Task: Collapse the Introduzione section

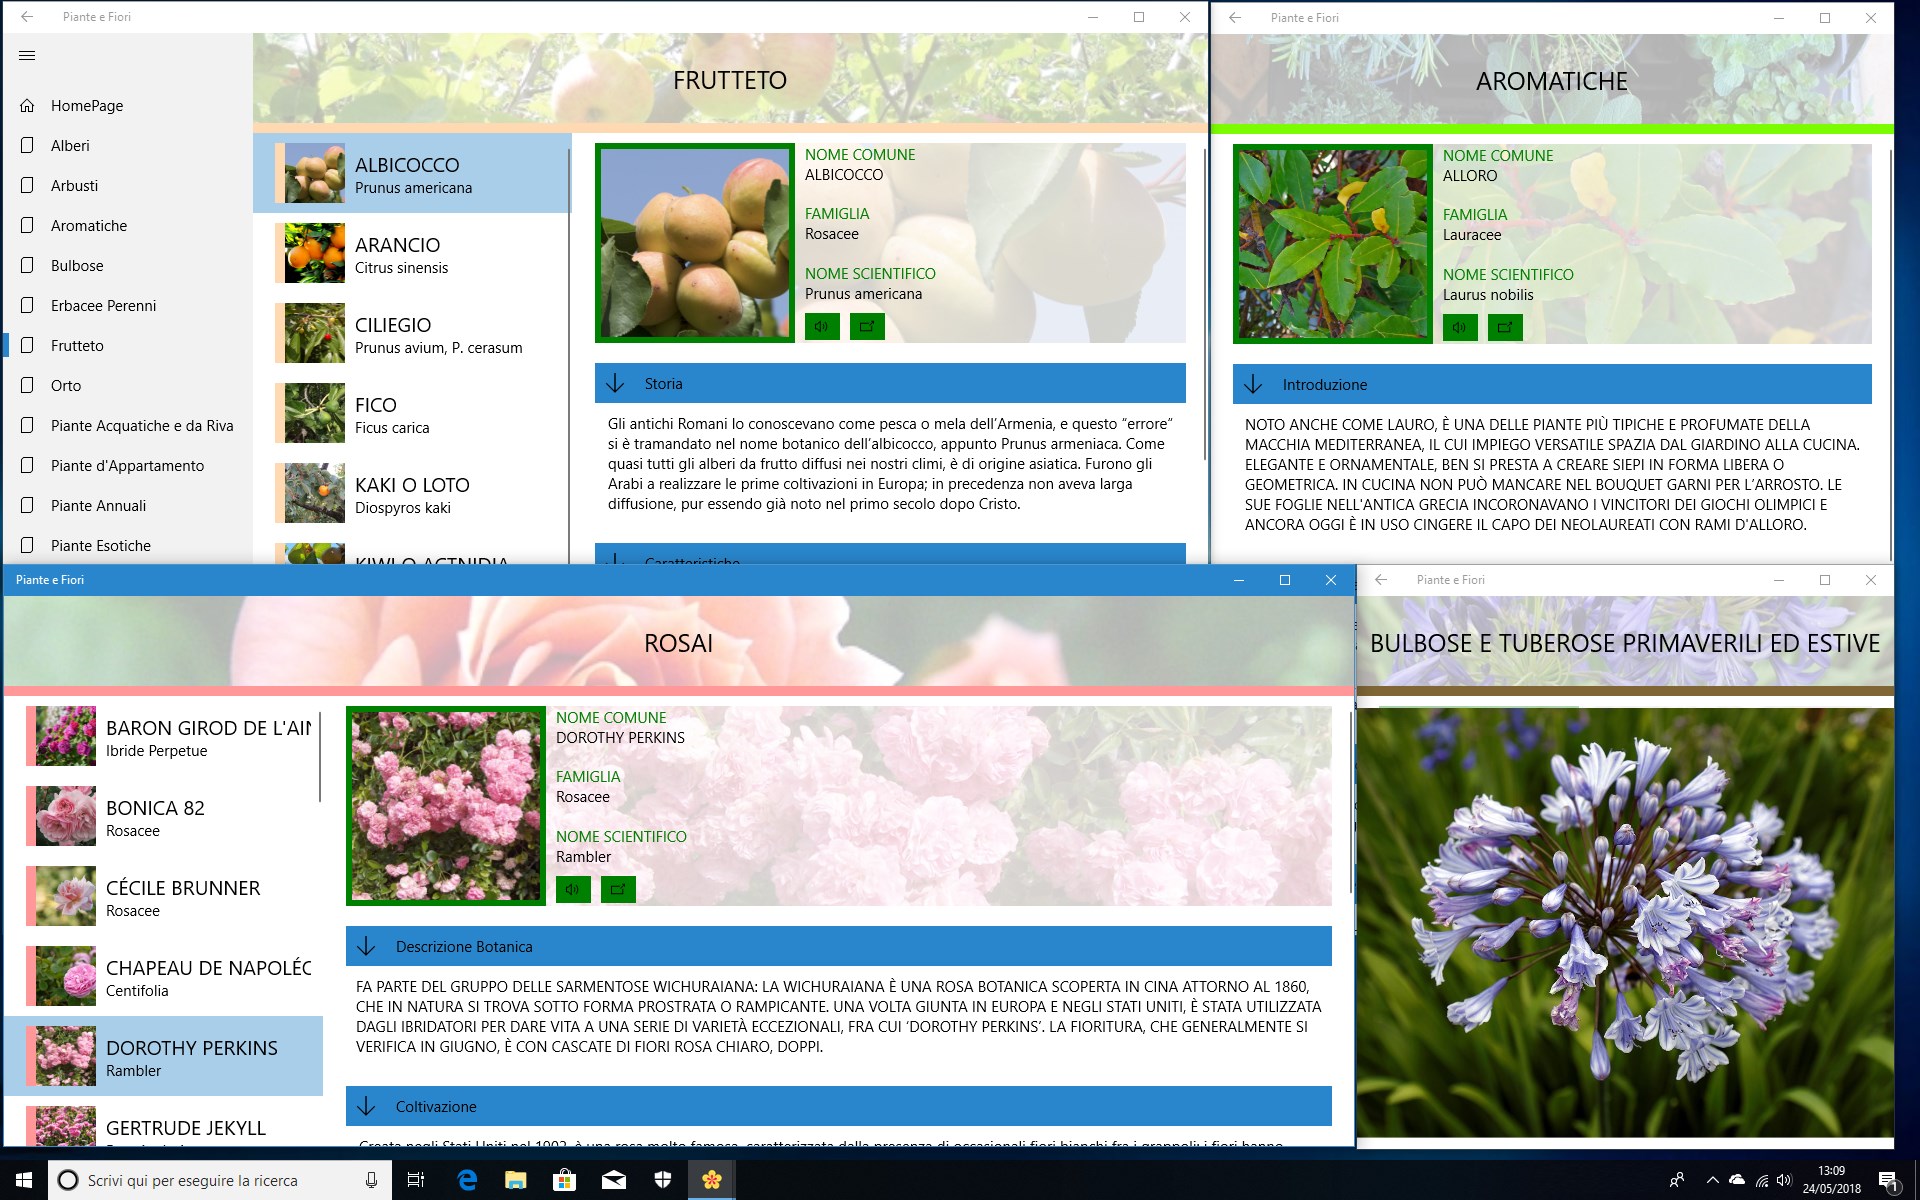Action: point(1254,385)
